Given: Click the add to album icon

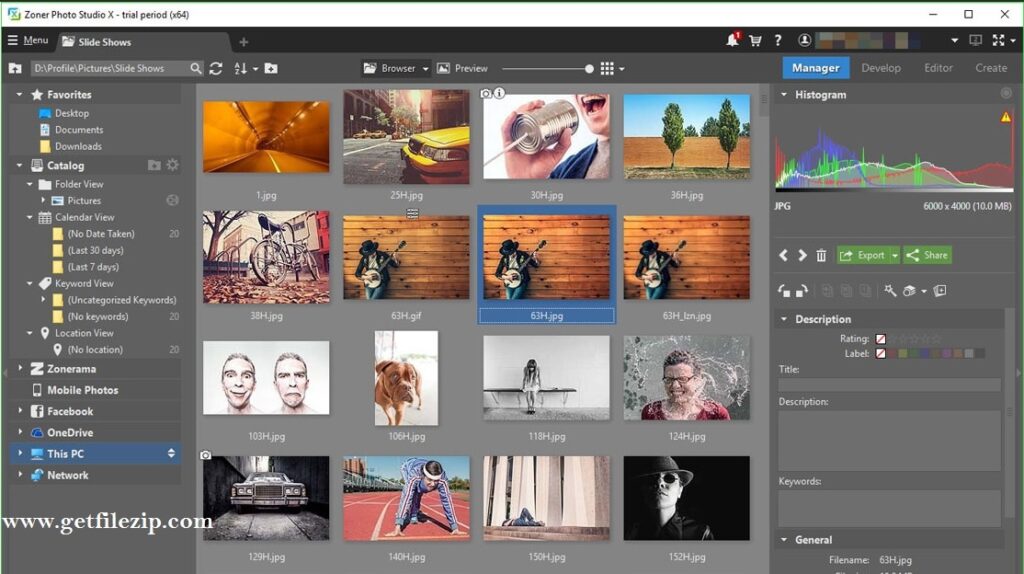Looking at the screenshot, I should pyautogui.click(x=940, y=291).
